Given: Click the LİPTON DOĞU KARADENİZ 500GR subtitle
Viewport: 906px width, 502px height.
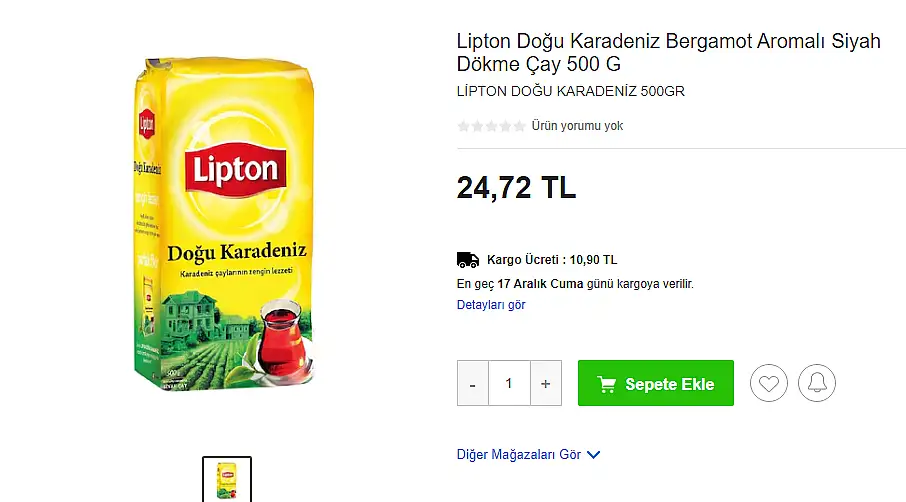Looking at the screenshot, I should coord(571,91).
